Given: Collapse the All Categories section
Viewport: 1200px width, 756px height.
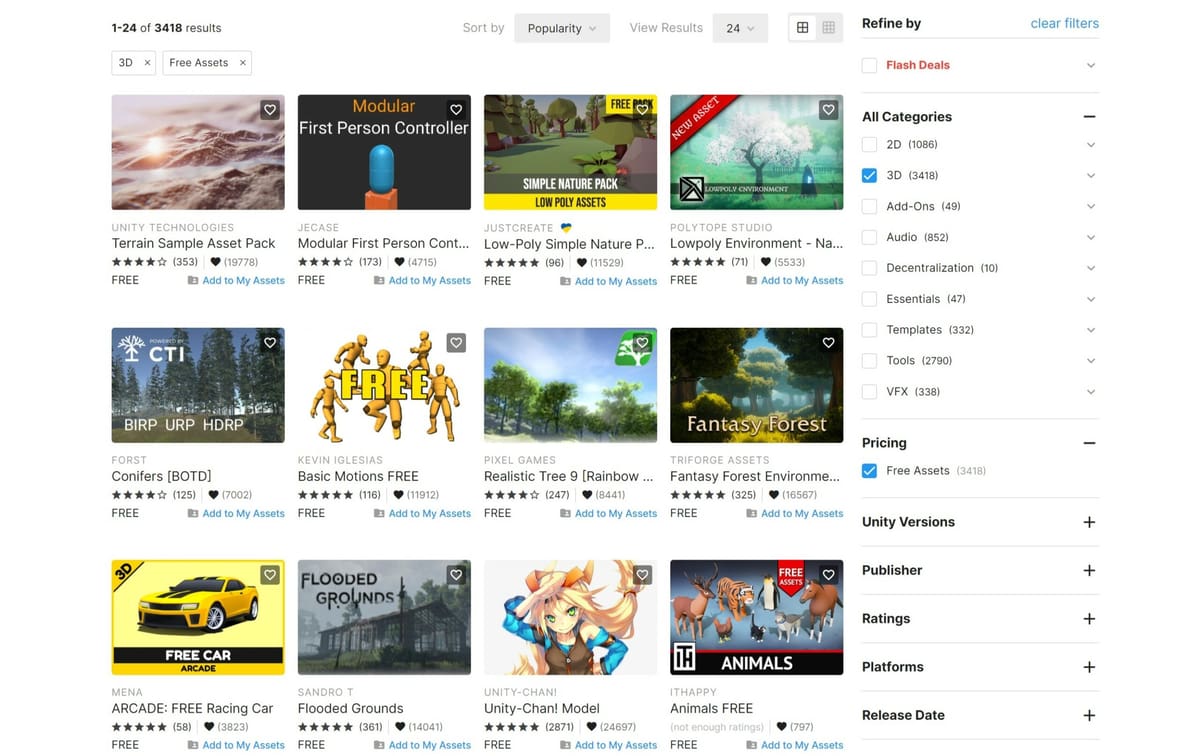Looking at the screenshot, I should (1089, 116).
